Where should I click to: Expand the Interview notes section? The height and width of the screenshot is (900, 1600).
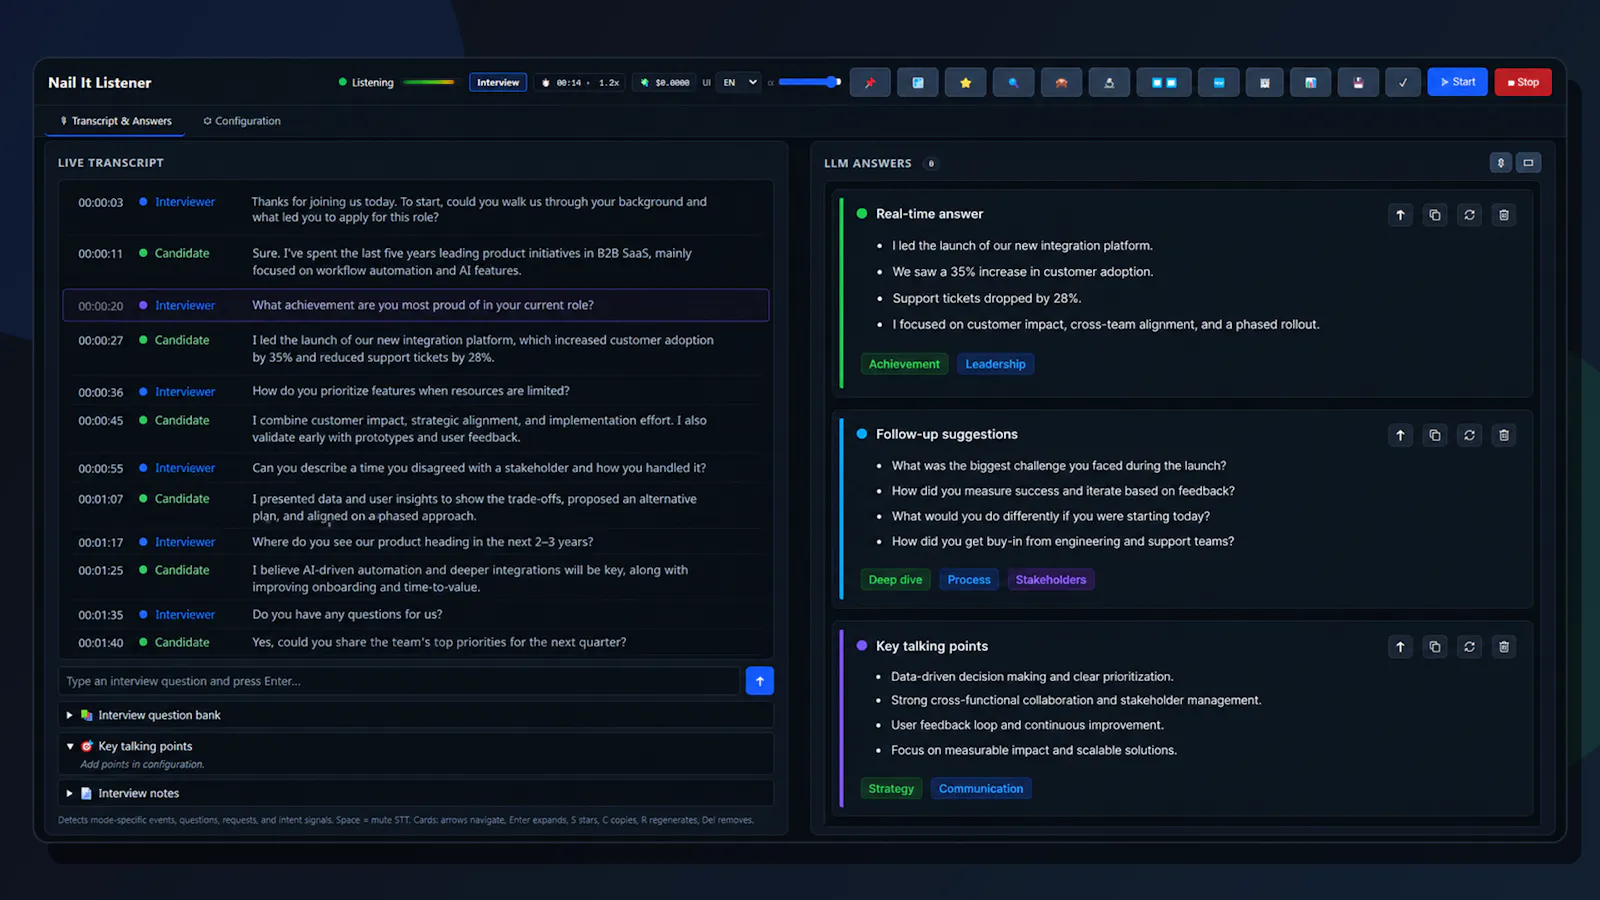pos(415,793)
